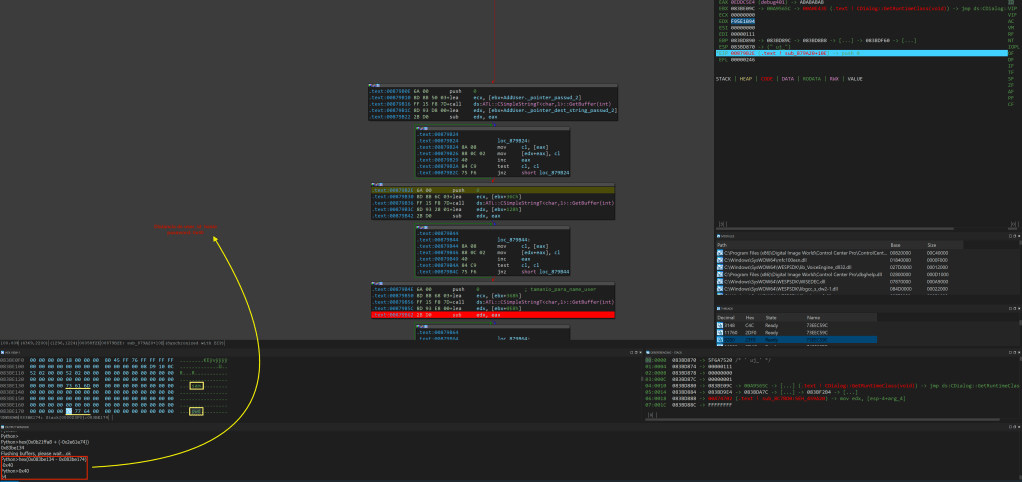Click the red breakpoint line sub edx, eax
The width and height of the screenshot is (1022, 482).
pyautogui.click(x=470, y=314)
